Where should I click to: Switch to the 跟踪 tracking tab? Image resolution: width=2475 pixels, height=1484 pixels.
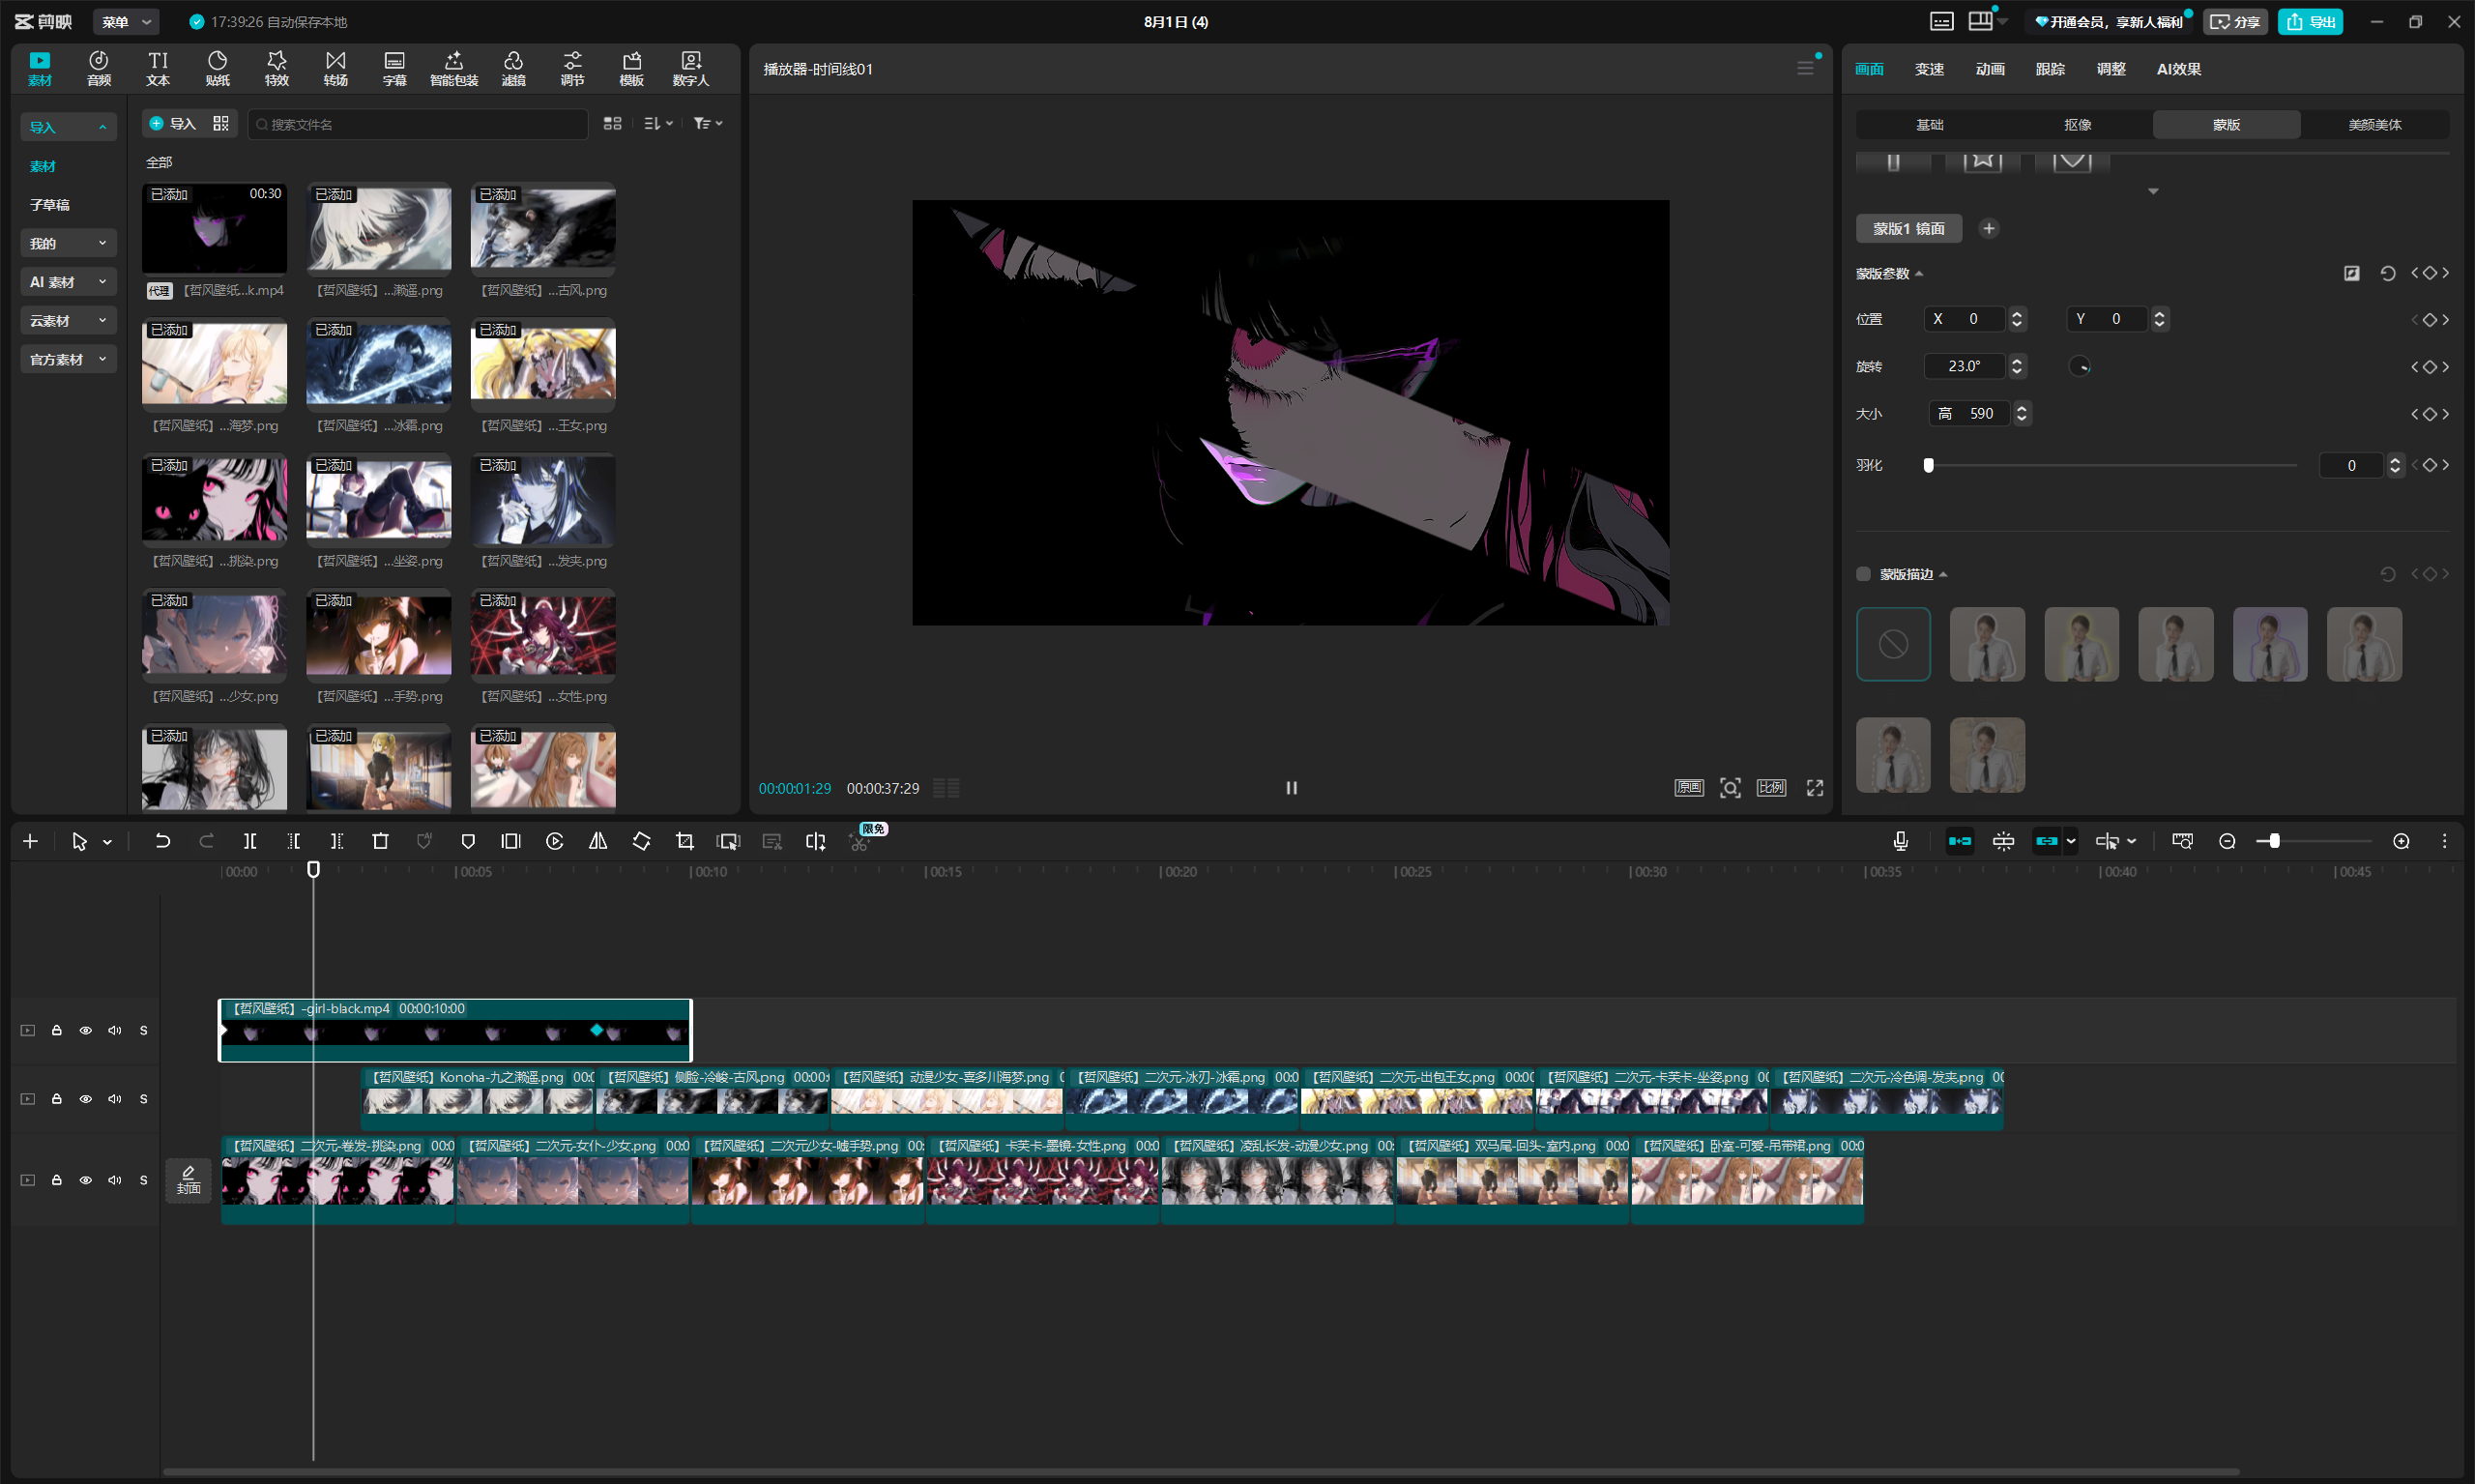pyautogui.click(x=2050, y=69)
